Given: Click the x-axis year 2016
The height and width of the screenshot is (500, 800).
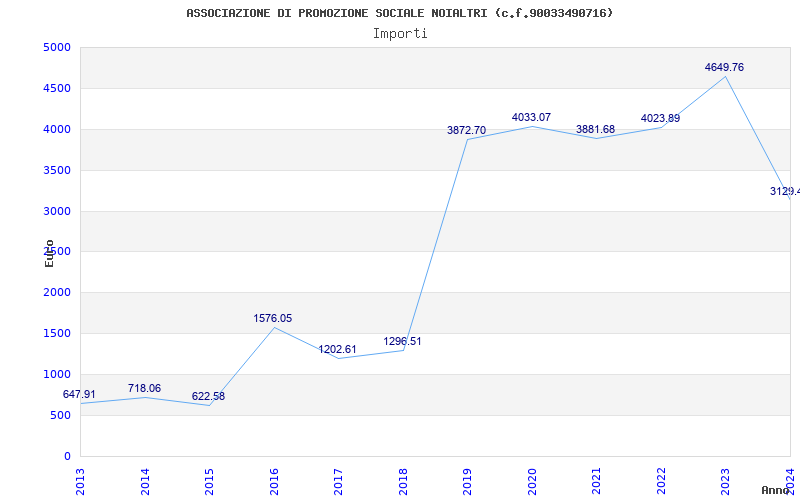Looking at the screenshot, I should click(x=274, y=481).
